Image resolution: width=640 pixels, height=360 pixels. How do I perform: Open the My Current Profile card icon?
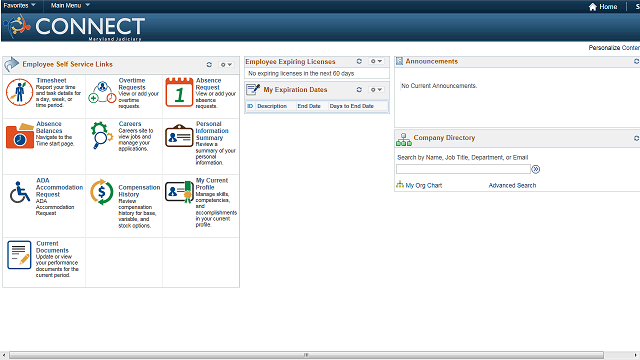click(x=179, y=191)
